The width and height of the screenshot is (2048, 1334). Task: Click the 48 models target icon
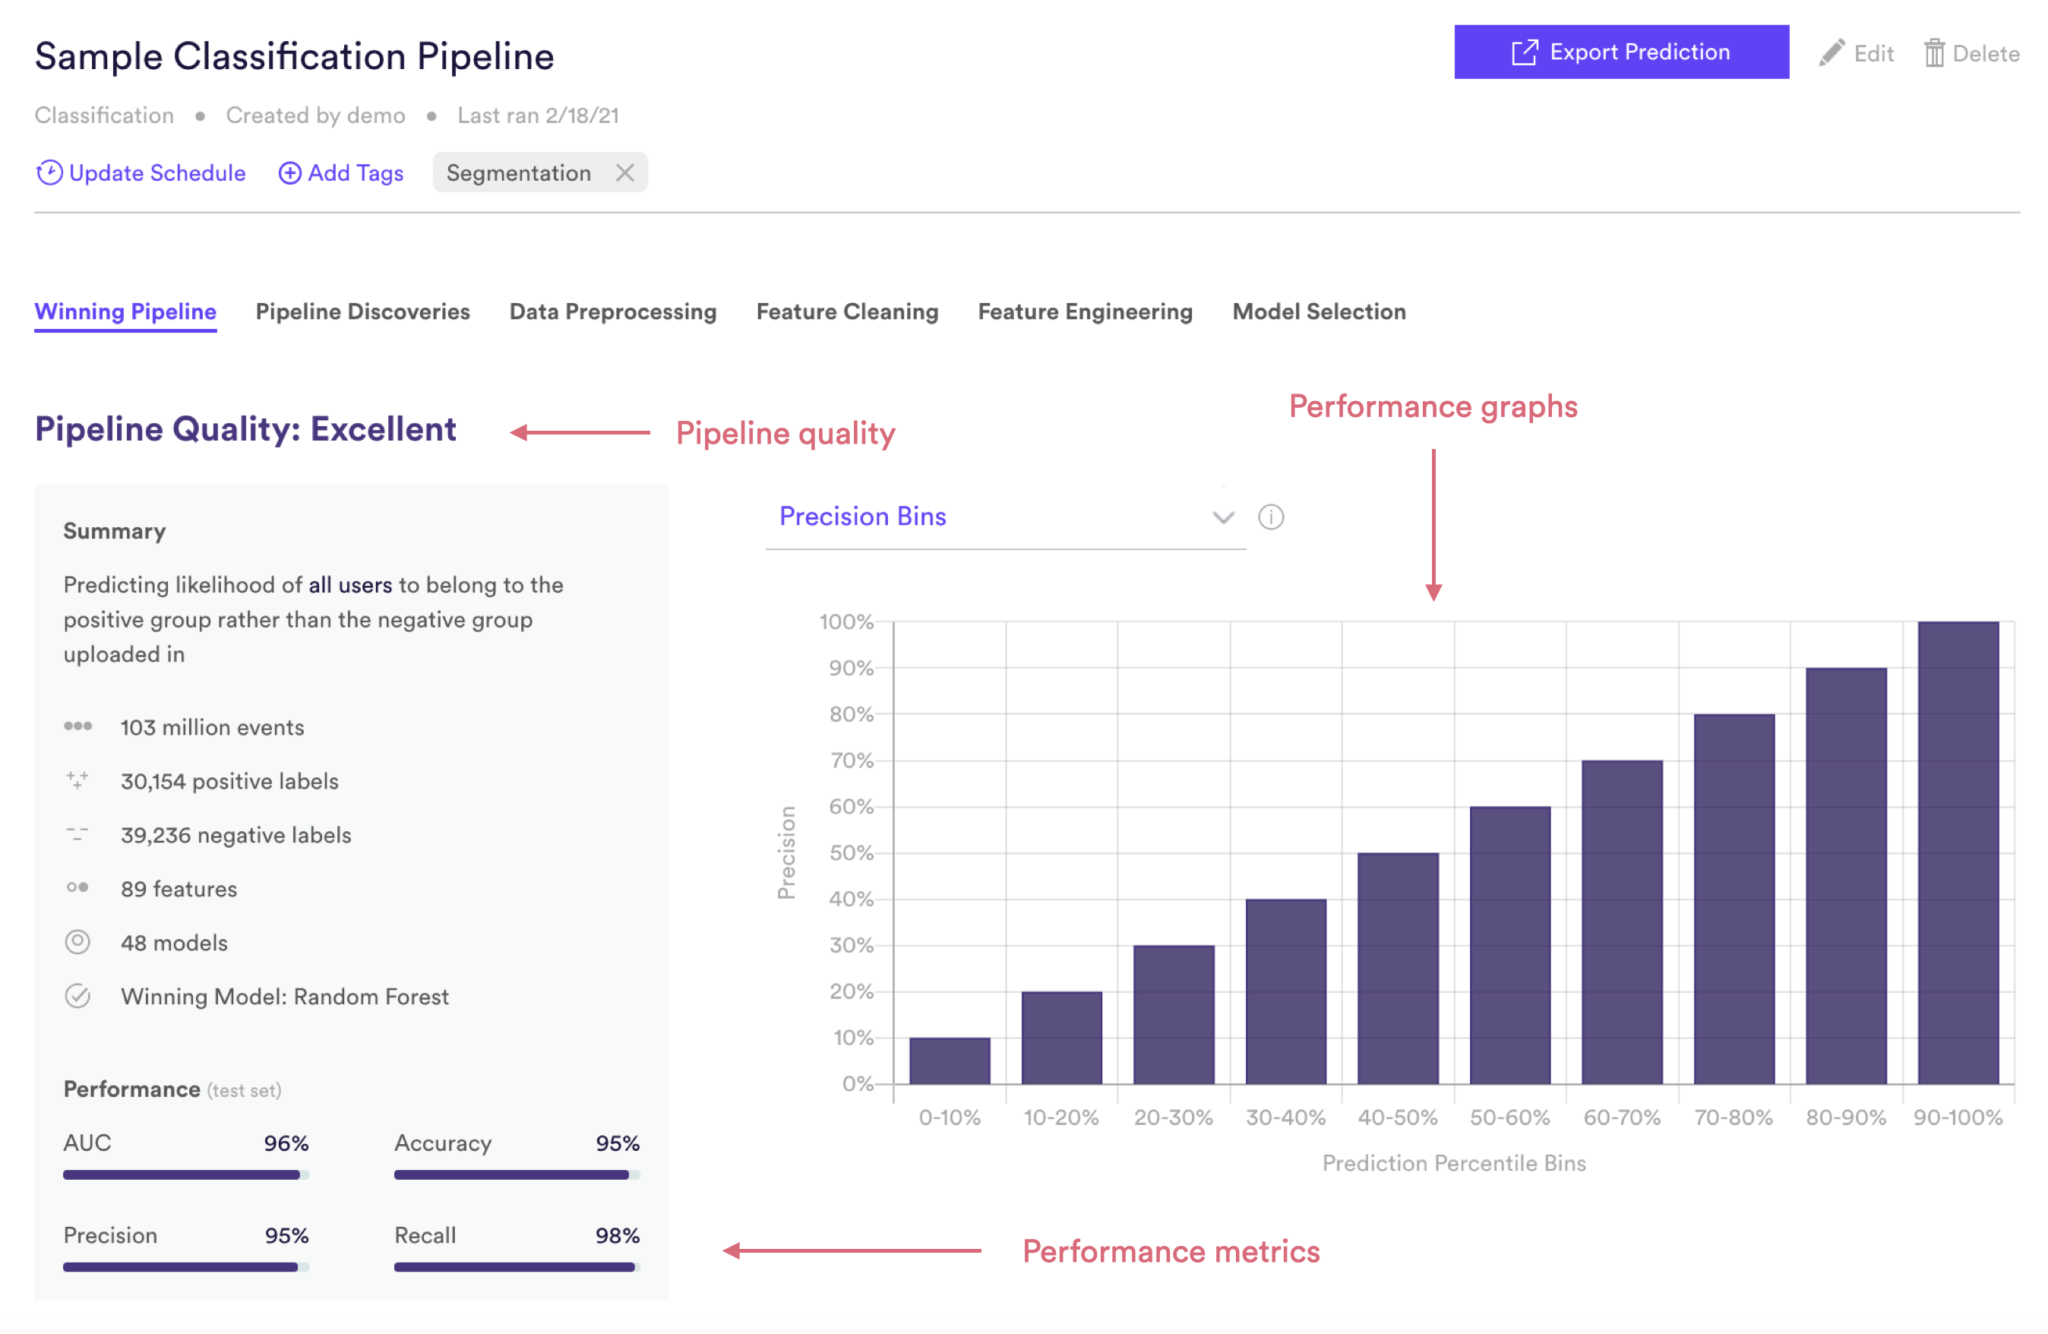point(77,942)
